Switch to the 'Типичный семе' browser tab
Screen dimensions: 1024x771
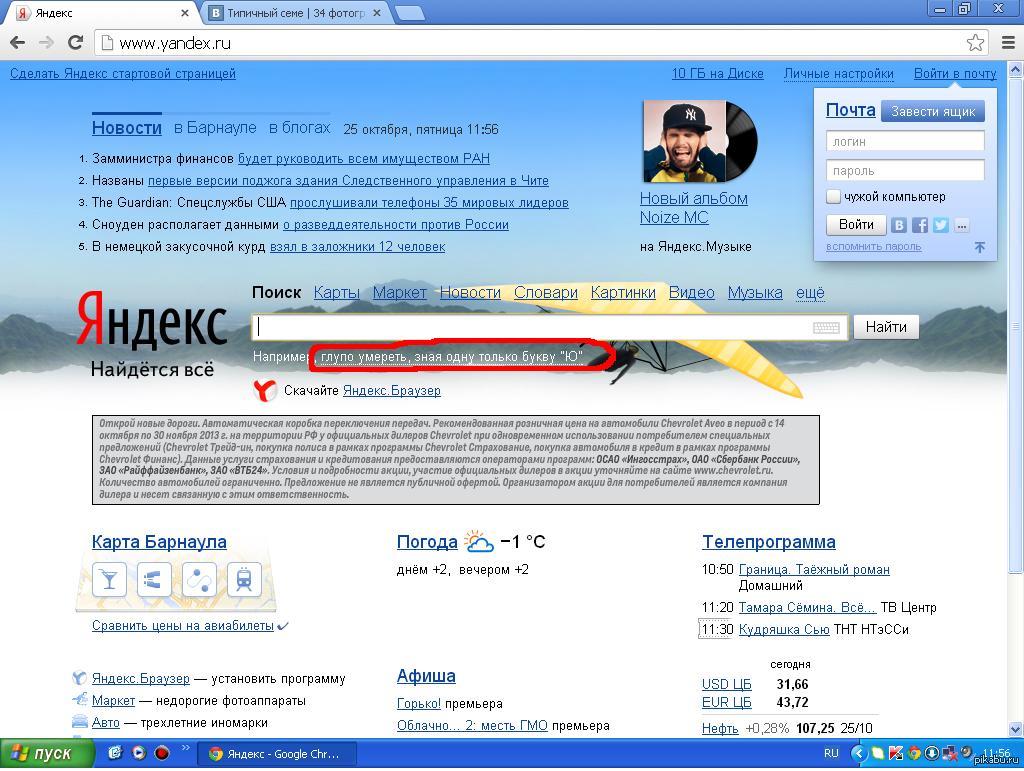pos(296,13)
